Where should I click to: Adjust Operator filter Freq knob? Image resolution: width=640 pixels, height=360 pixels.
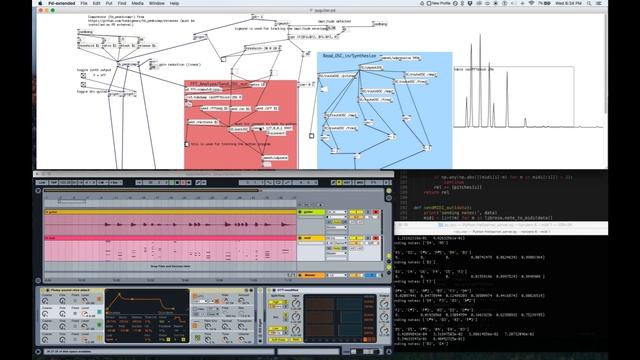tap(225, 313)
